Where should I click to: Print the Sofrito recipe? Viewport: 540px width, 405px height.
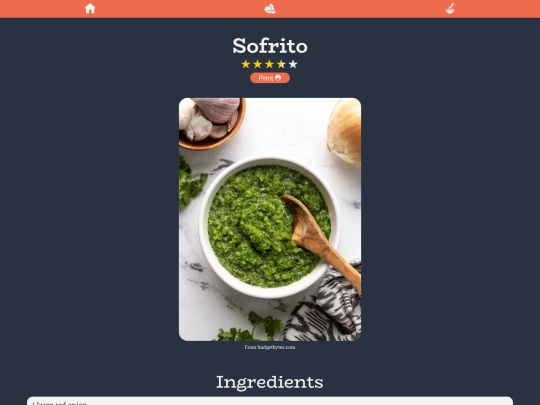tap(270, 78)
